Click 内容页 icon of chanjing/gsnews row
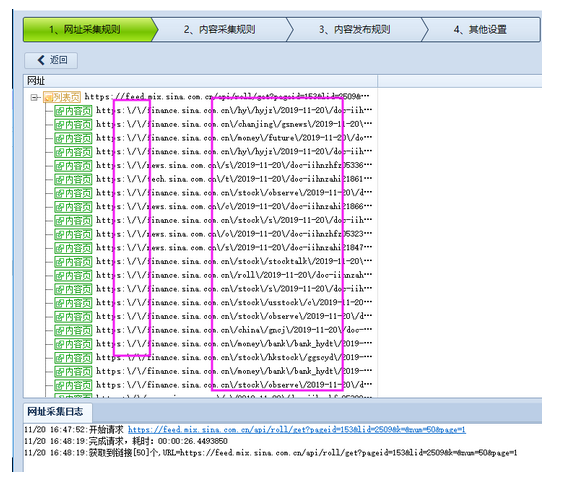Screen dimensions: 566x479 point(73,125)
